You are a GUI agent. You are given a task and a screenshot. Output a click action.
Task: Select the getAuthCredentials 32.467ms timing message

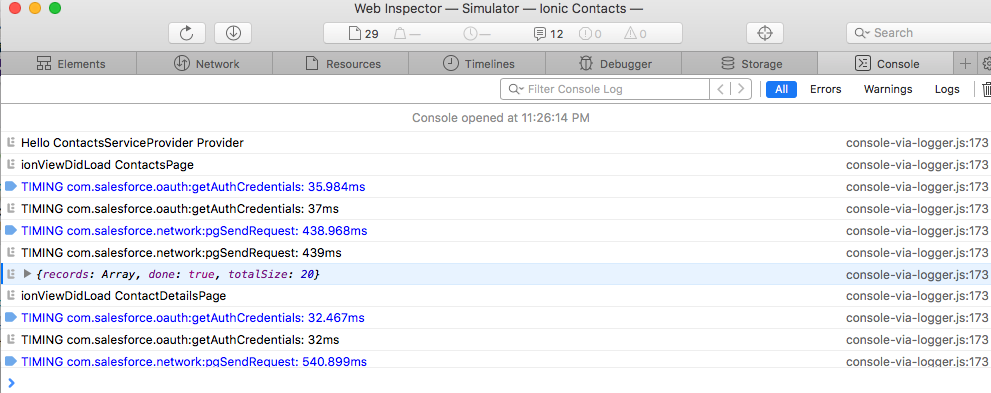click(193, 317)
